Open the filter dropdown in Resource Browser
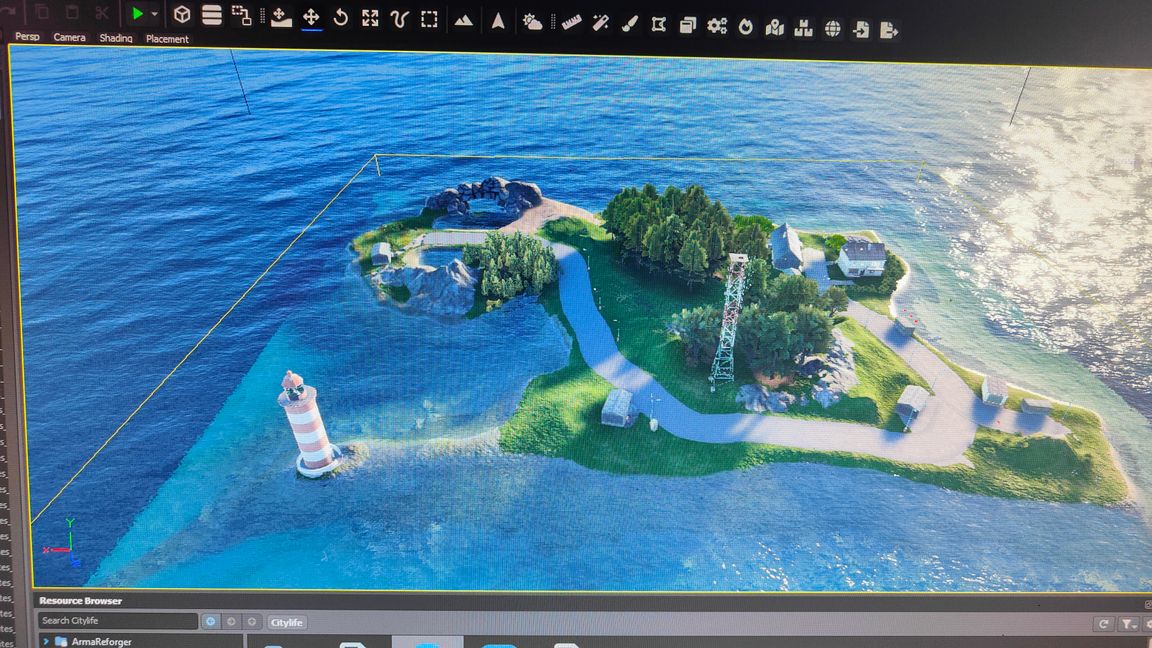Image resolution: width=1152 pixels, height=648 pixels. (x=1128, y=624)
